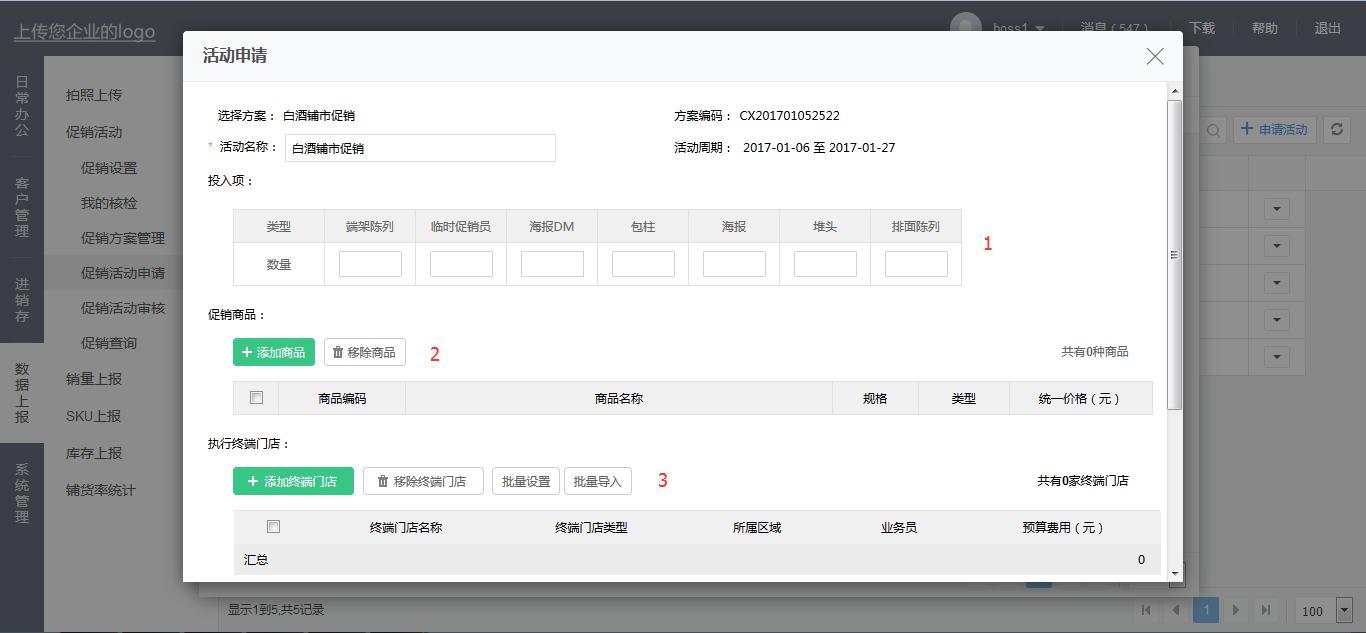Click the refresh icon beside 申请活动
The image size is (1366, 633).
[1336, 129]
